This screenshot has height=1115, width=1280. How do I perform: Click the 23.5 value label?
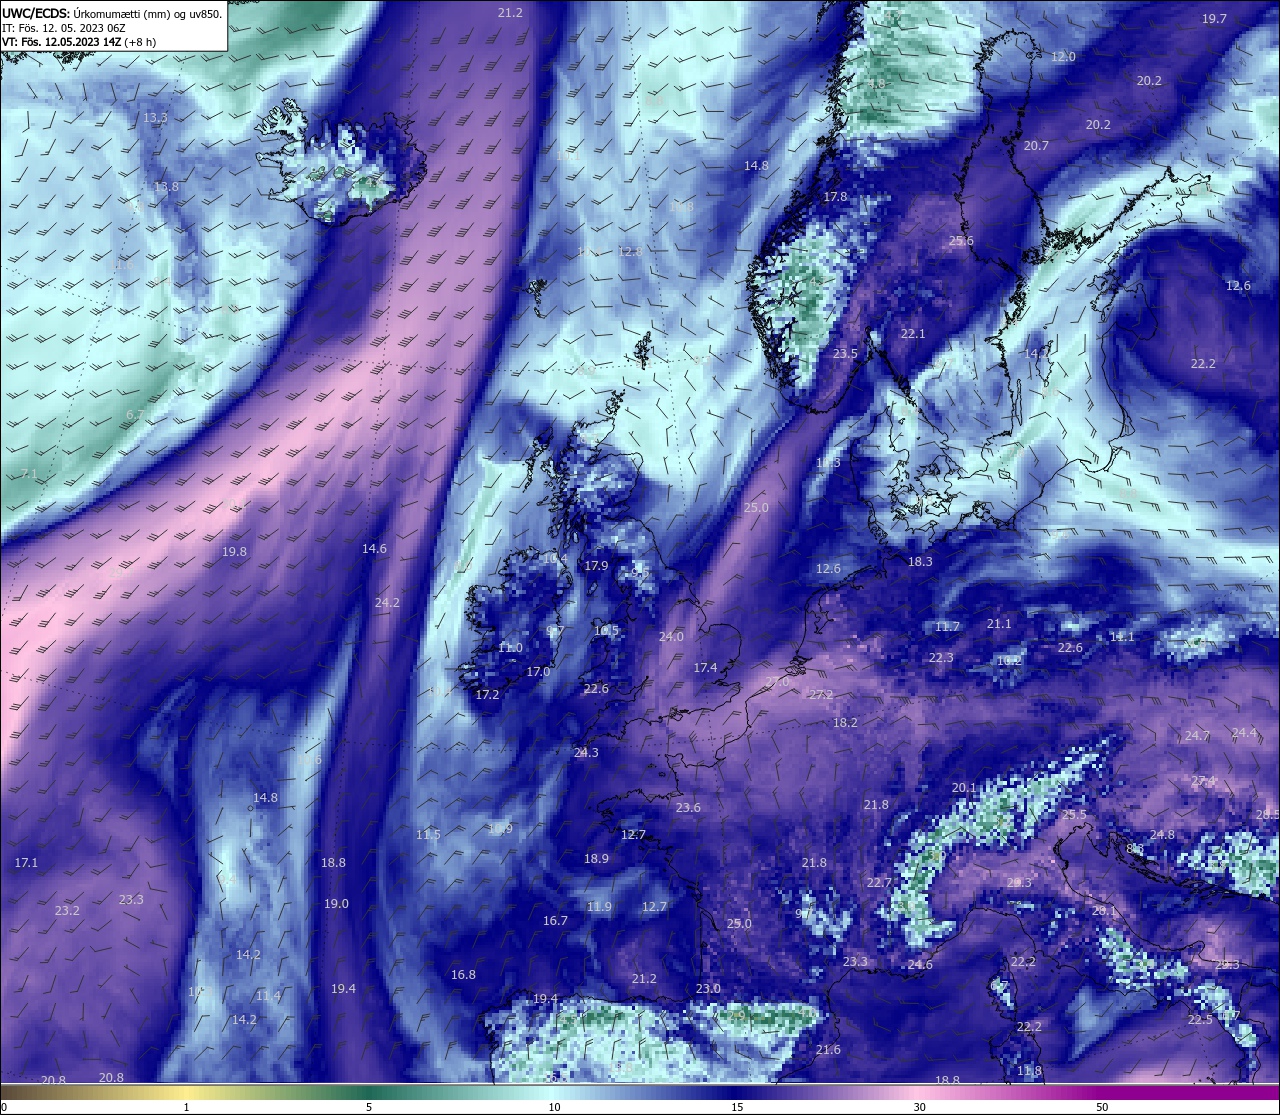click(845, 354)
